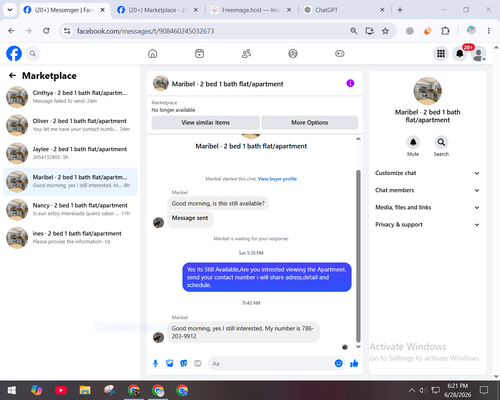Switch to the Freeimage.host browser tab

coord(251,10)
